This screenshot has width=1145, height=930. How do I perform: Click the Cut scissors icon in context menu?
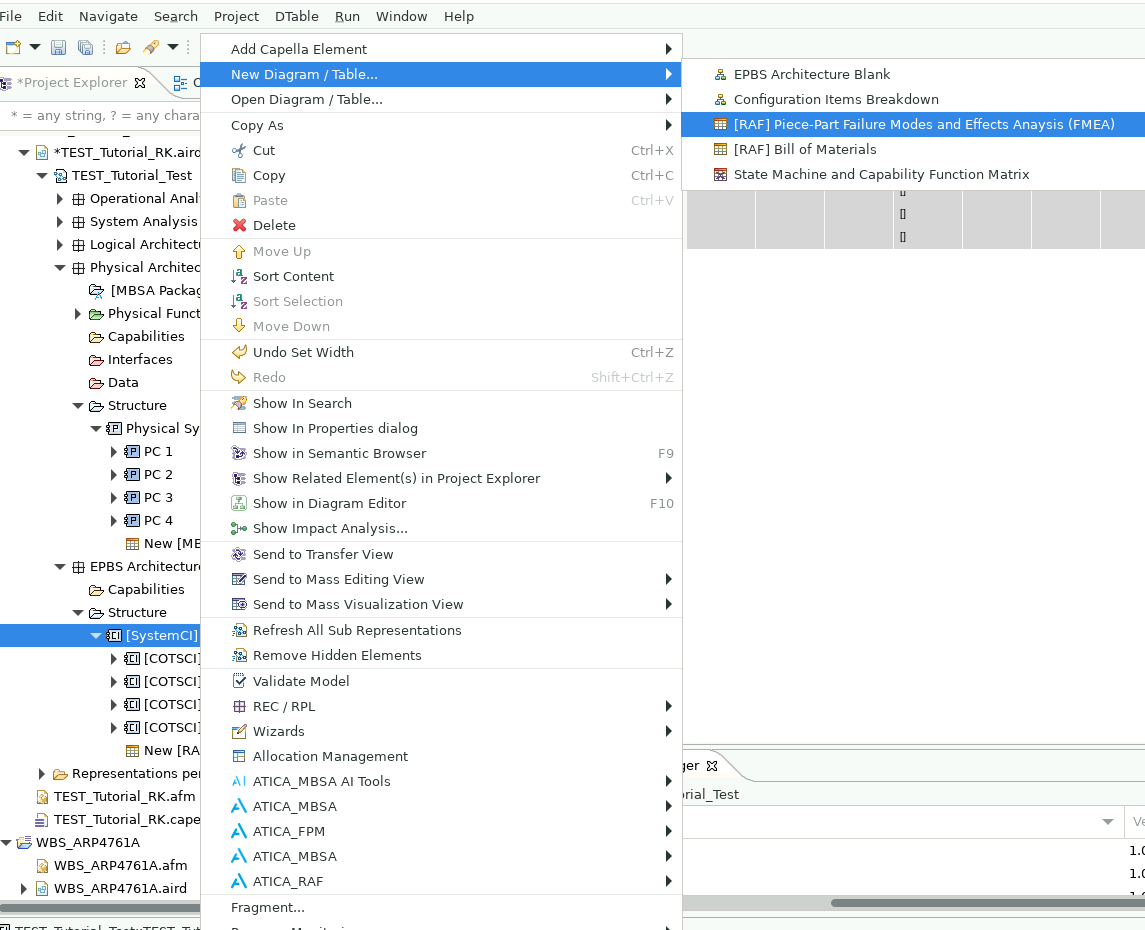tap(239, 150)
